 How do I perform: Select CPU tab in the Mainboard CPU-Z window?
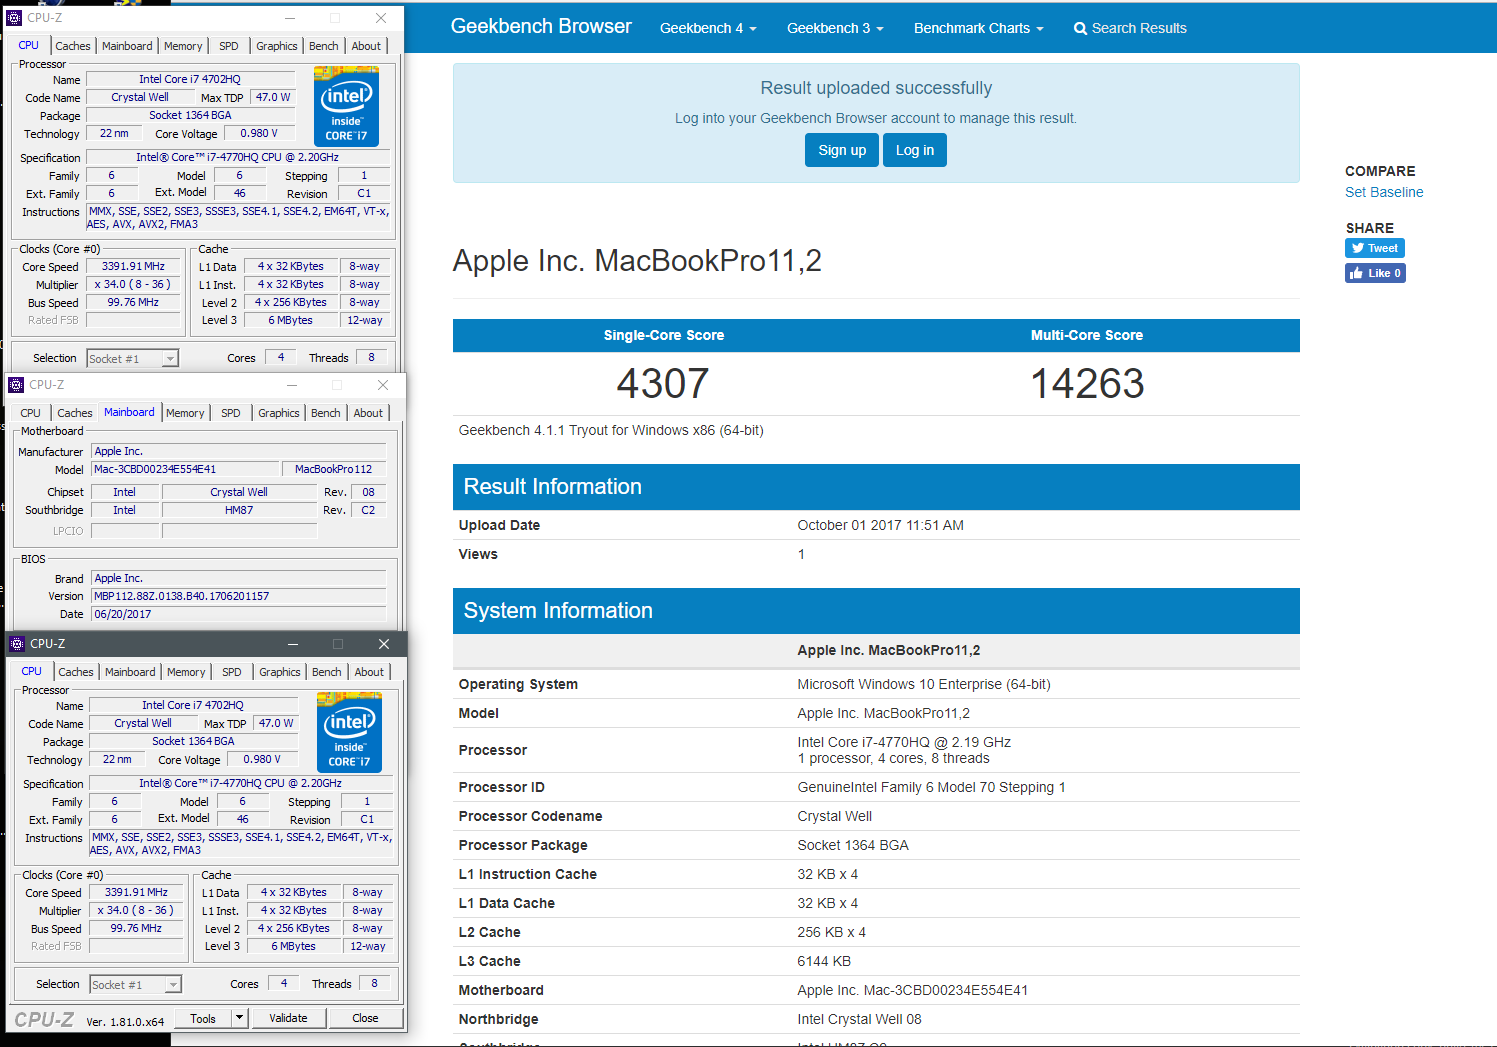pyautogui.click(x=31, y=413)
